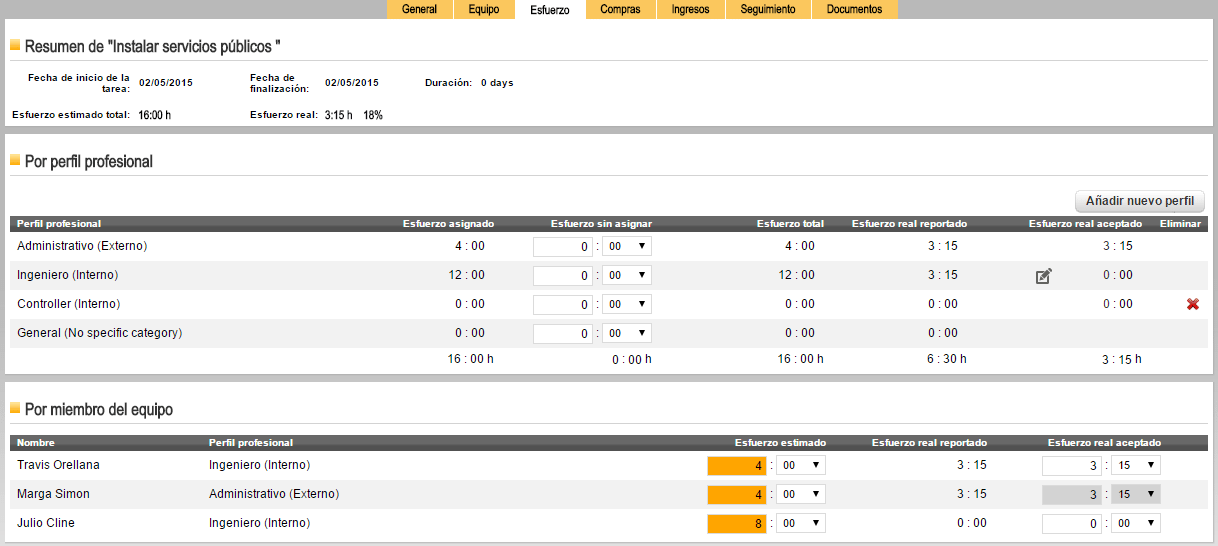Open minutes dropdown for Ingeniero unassigned effort

pos(627,275)
